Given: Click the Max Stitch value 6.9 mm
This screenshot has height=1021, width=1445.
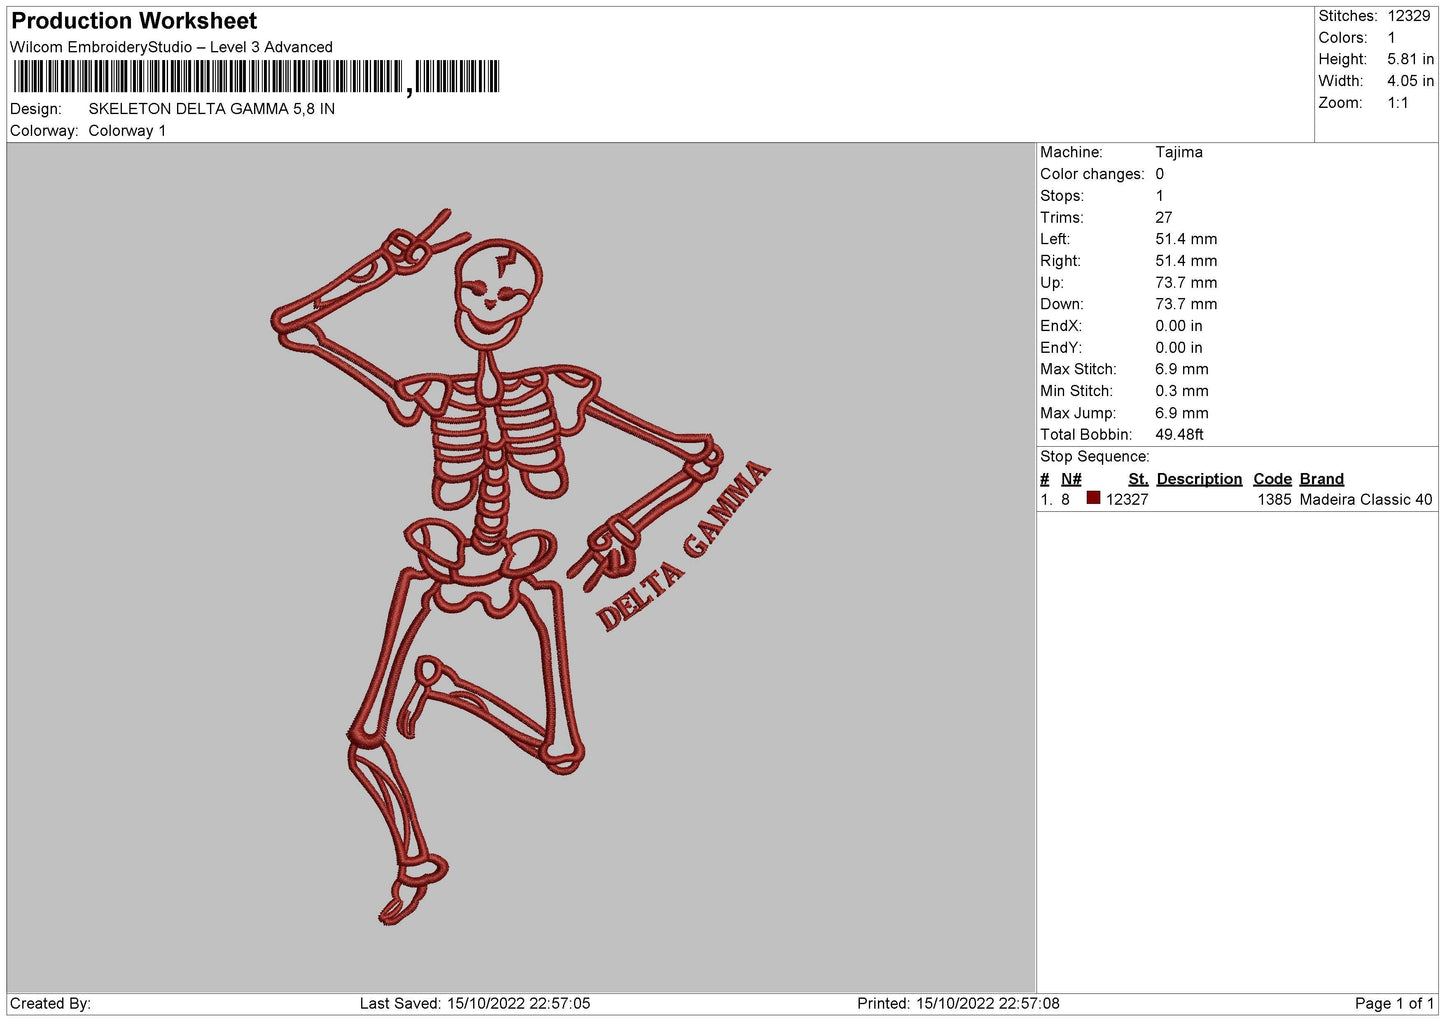Looking at the screenshot, I should [1182, 369].
